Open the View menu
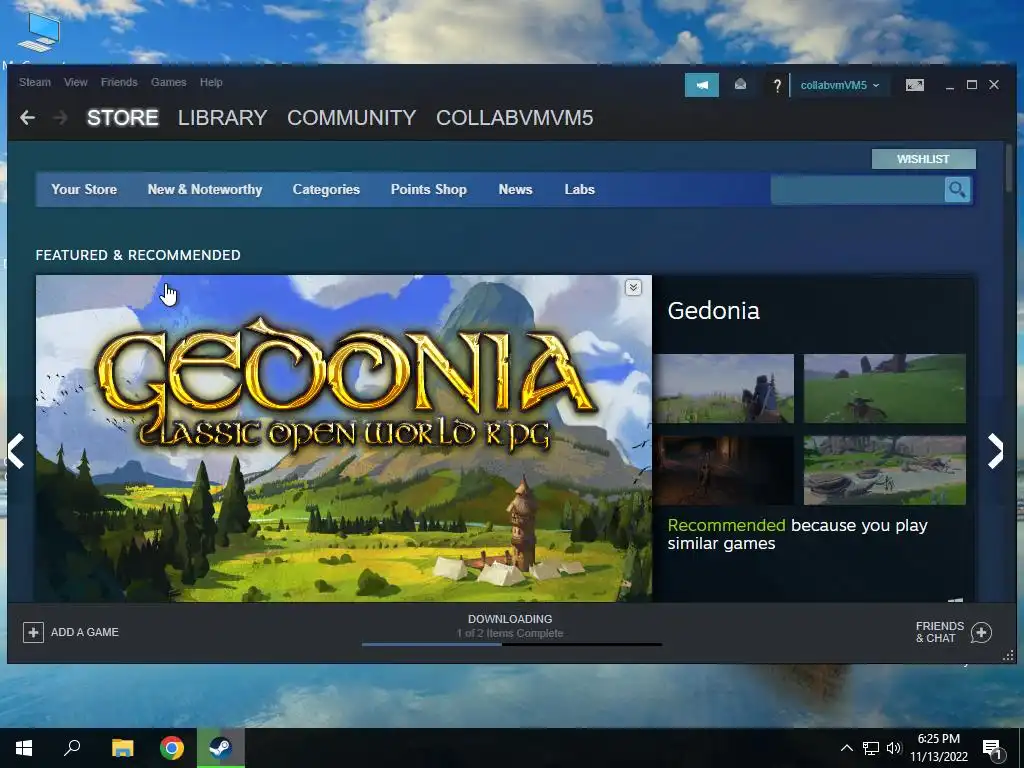The image size is (1024, 768). [x=76, y=82]
